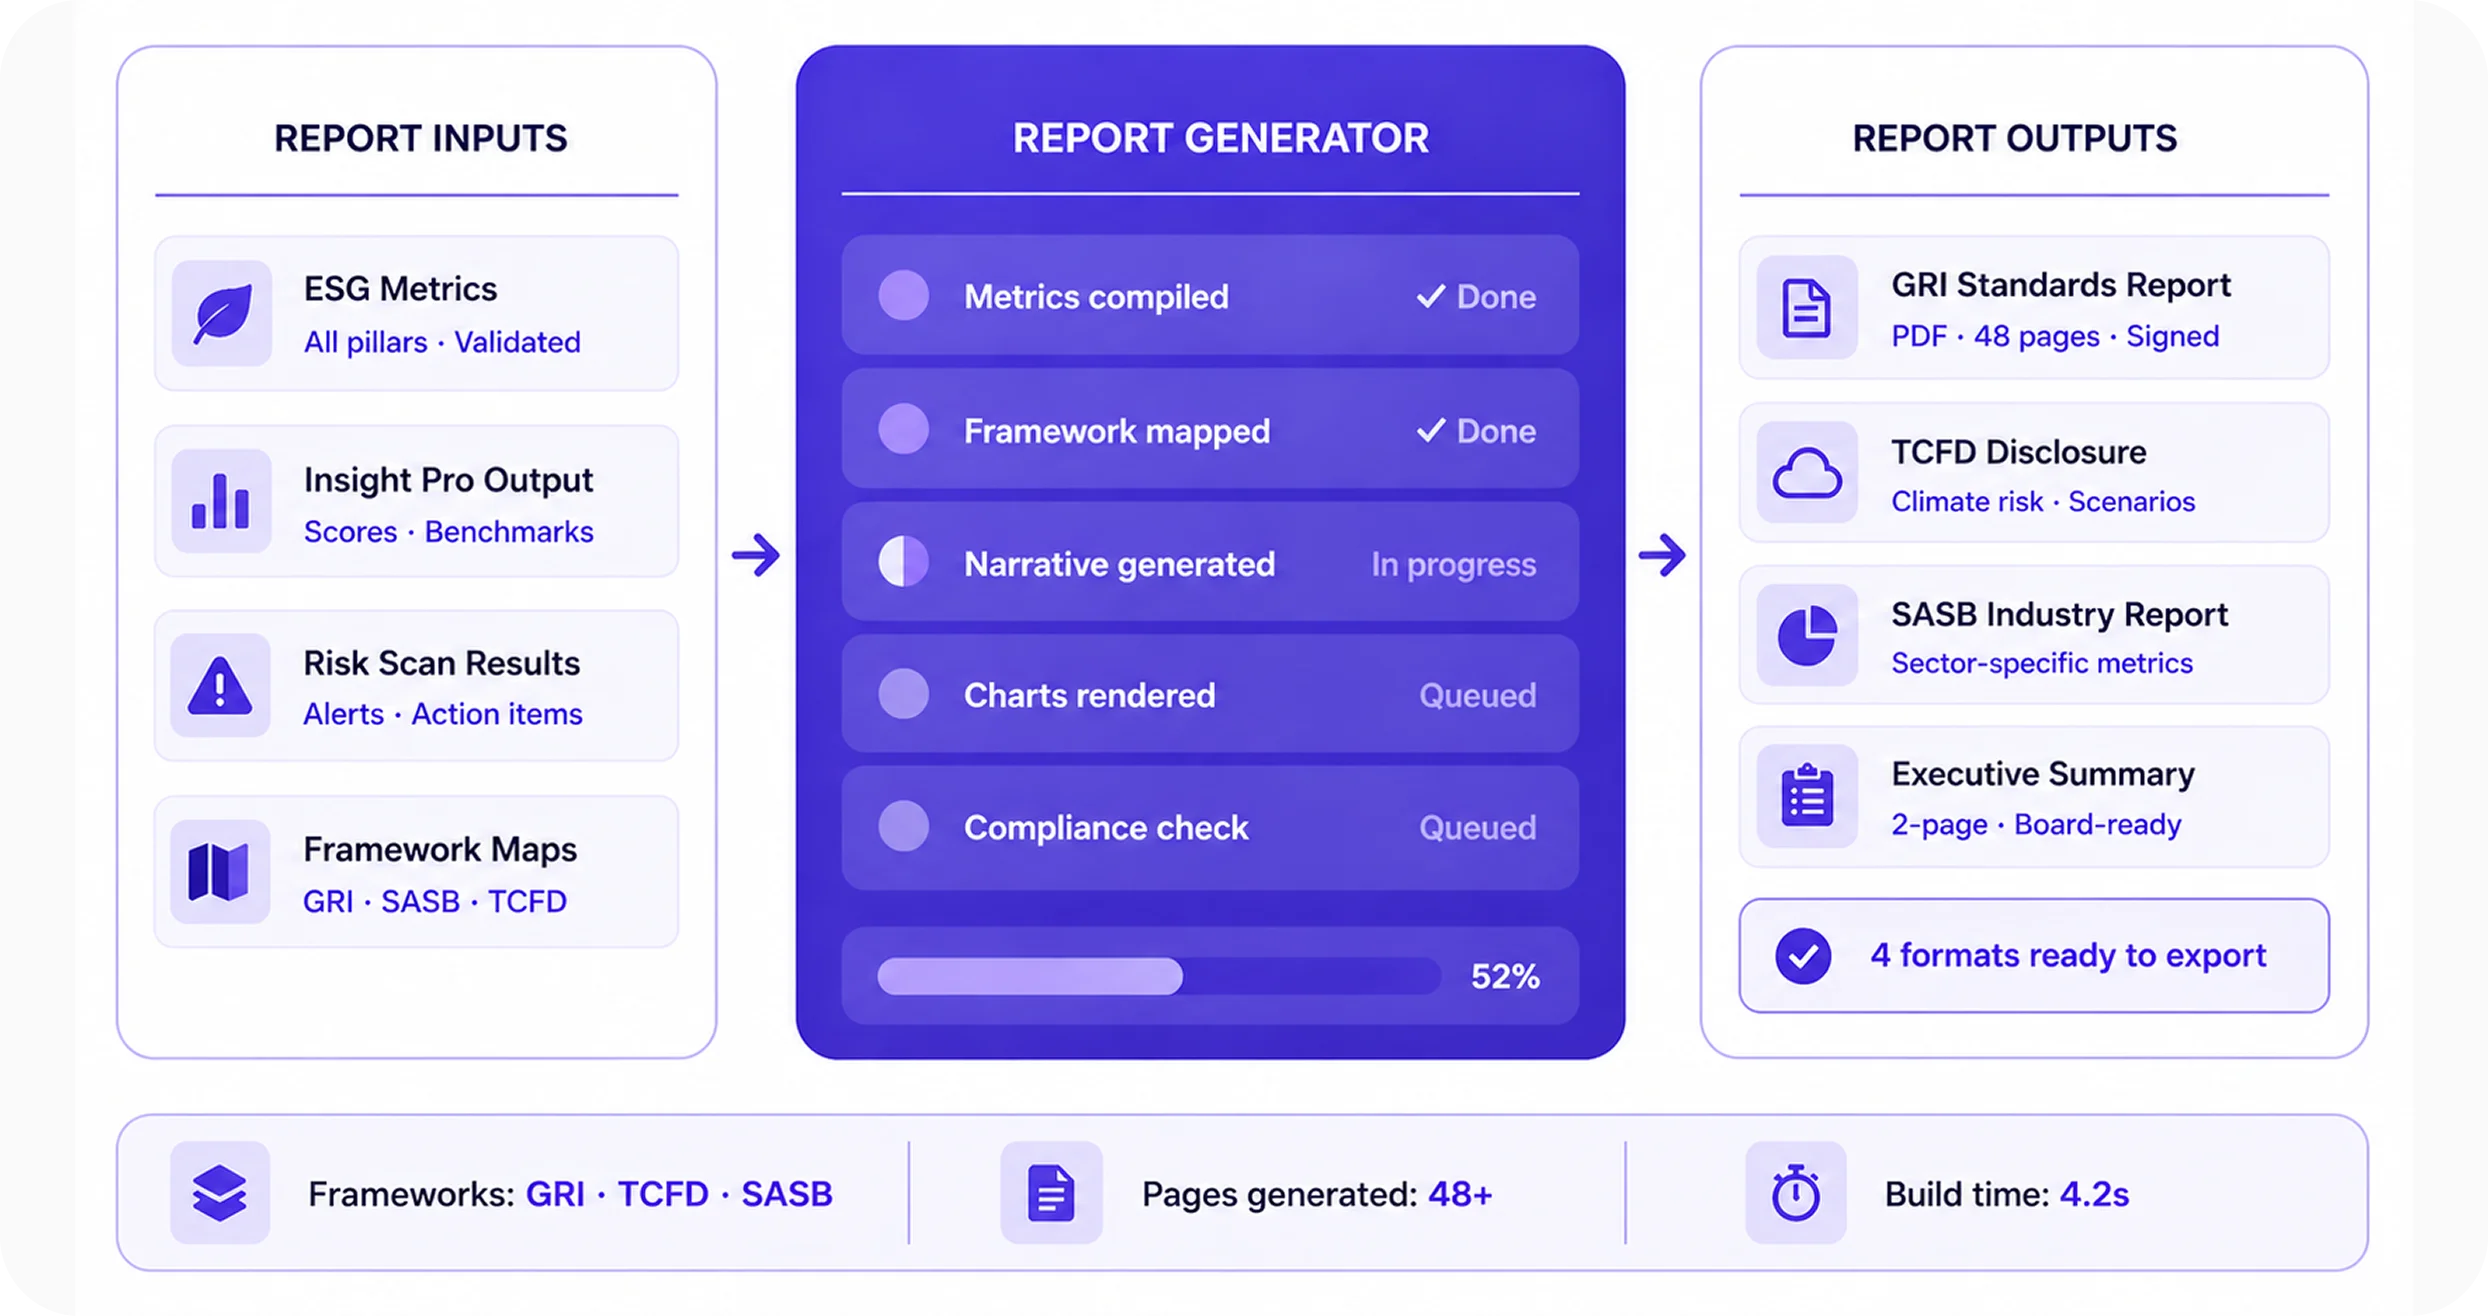The width and height of the screenshot is (2488, 1316).
Task: Click the checkmark badge beside formats ready
Action: [x=1803, y=956]
